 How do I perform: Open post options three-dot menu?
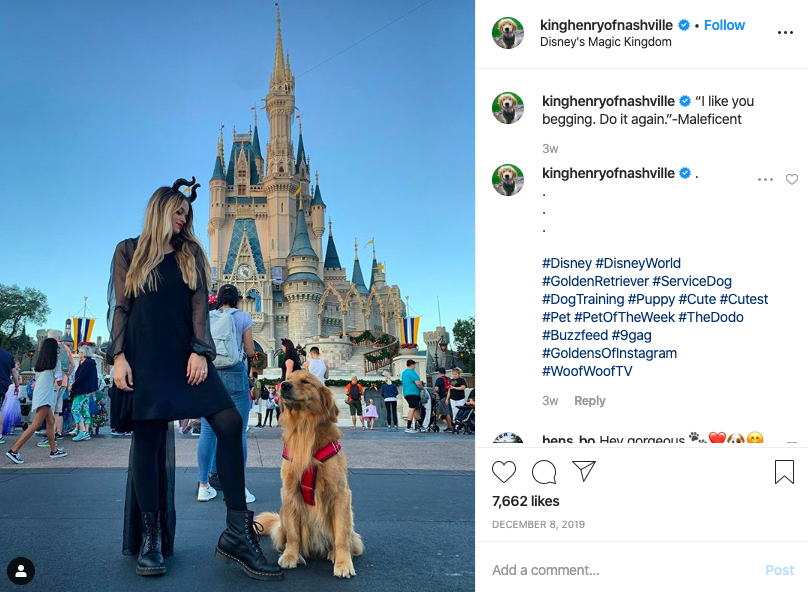pyautogui.click(x=785, y=32)
